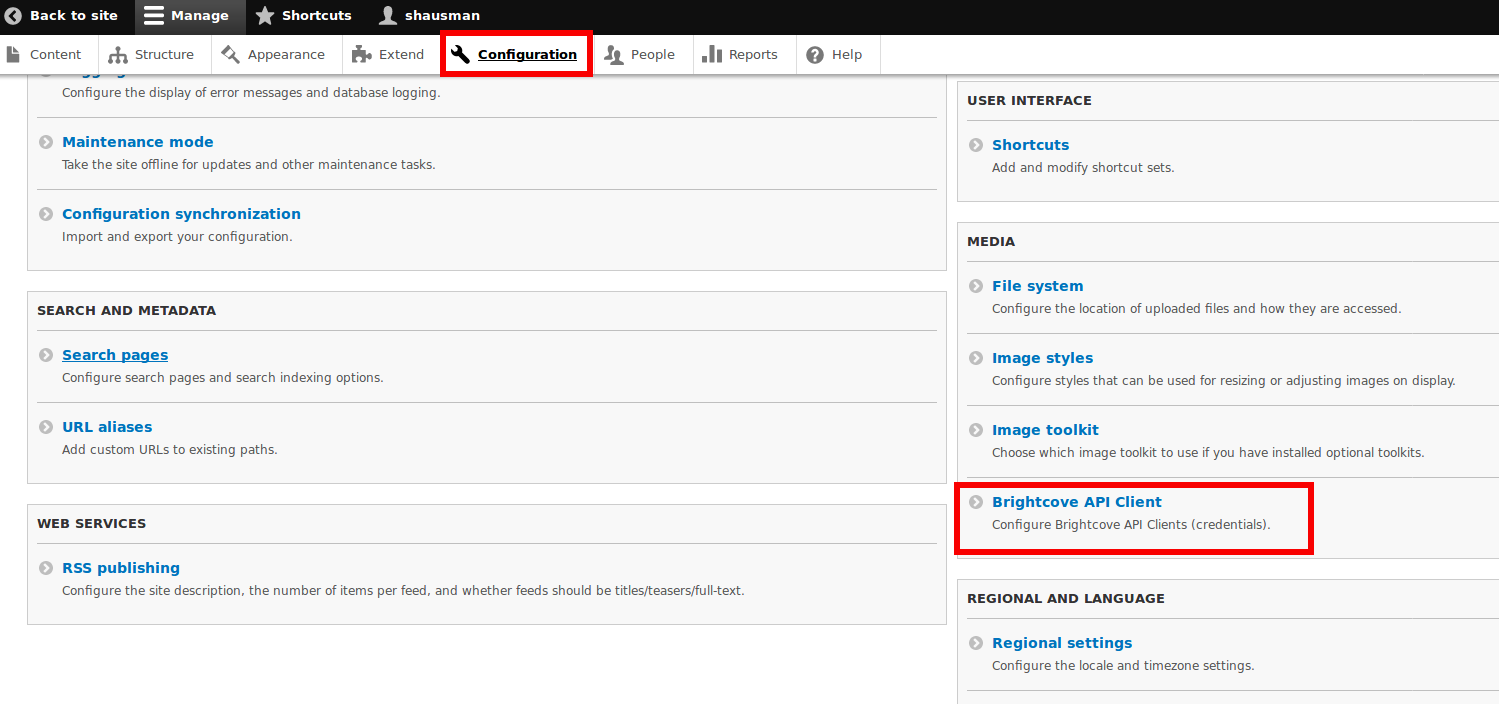Open the Manage hamburger icon
Viewport: 1499px width, 704px height.
point(152,15)
